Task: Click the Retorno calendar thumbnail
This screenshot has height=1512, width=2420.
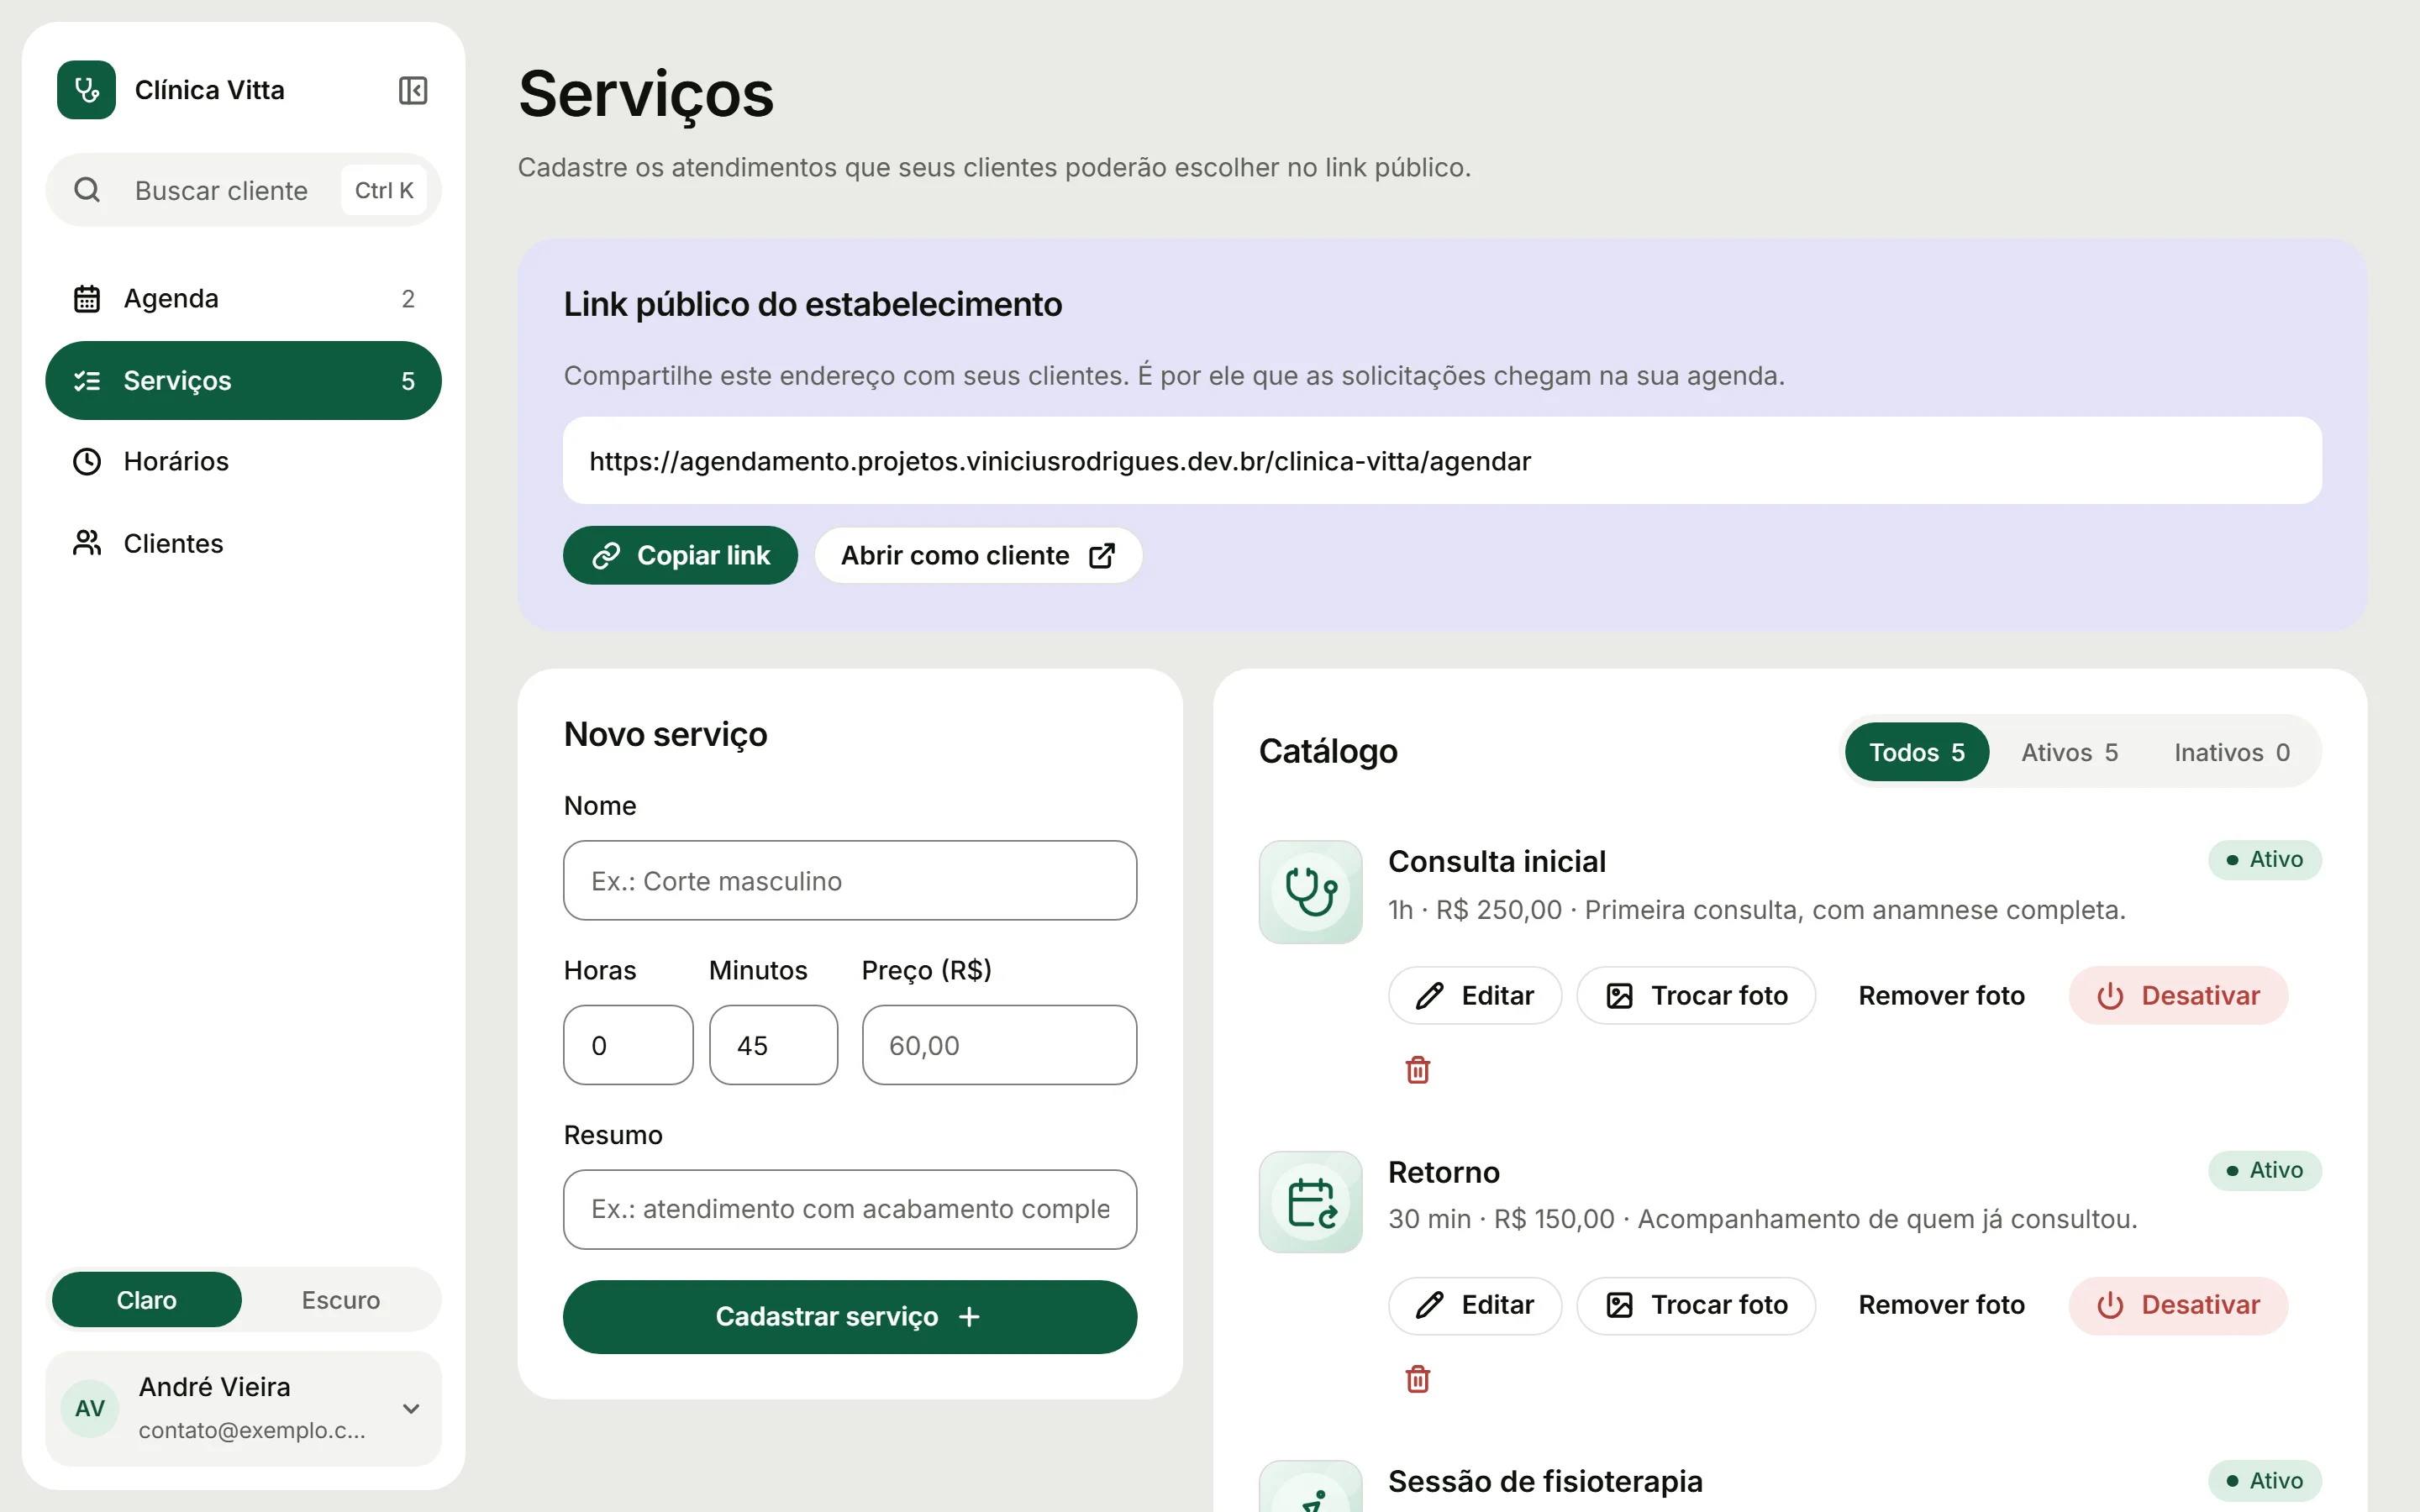Action: click(x=1311, y=1202)
